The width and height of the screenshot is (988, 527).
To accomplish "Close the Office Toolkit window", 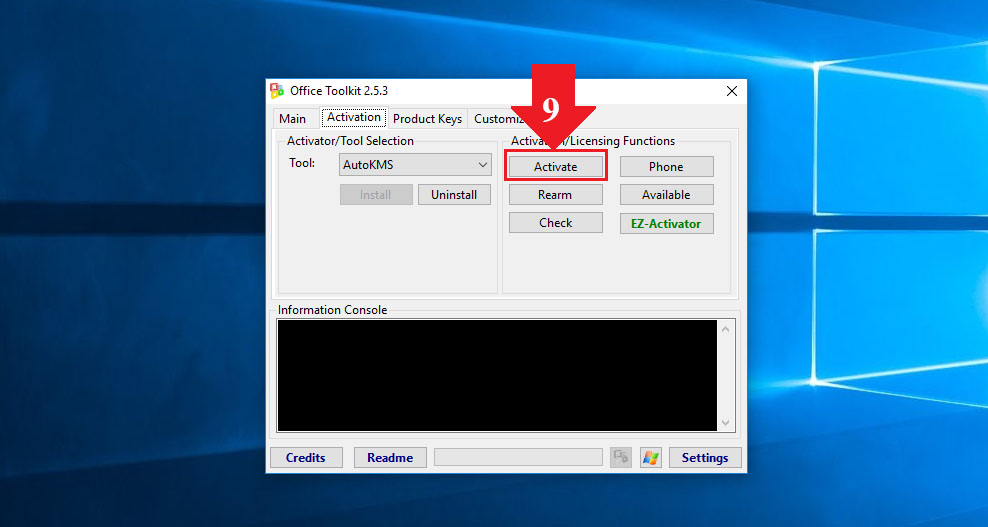I will [x=732, y=91].
